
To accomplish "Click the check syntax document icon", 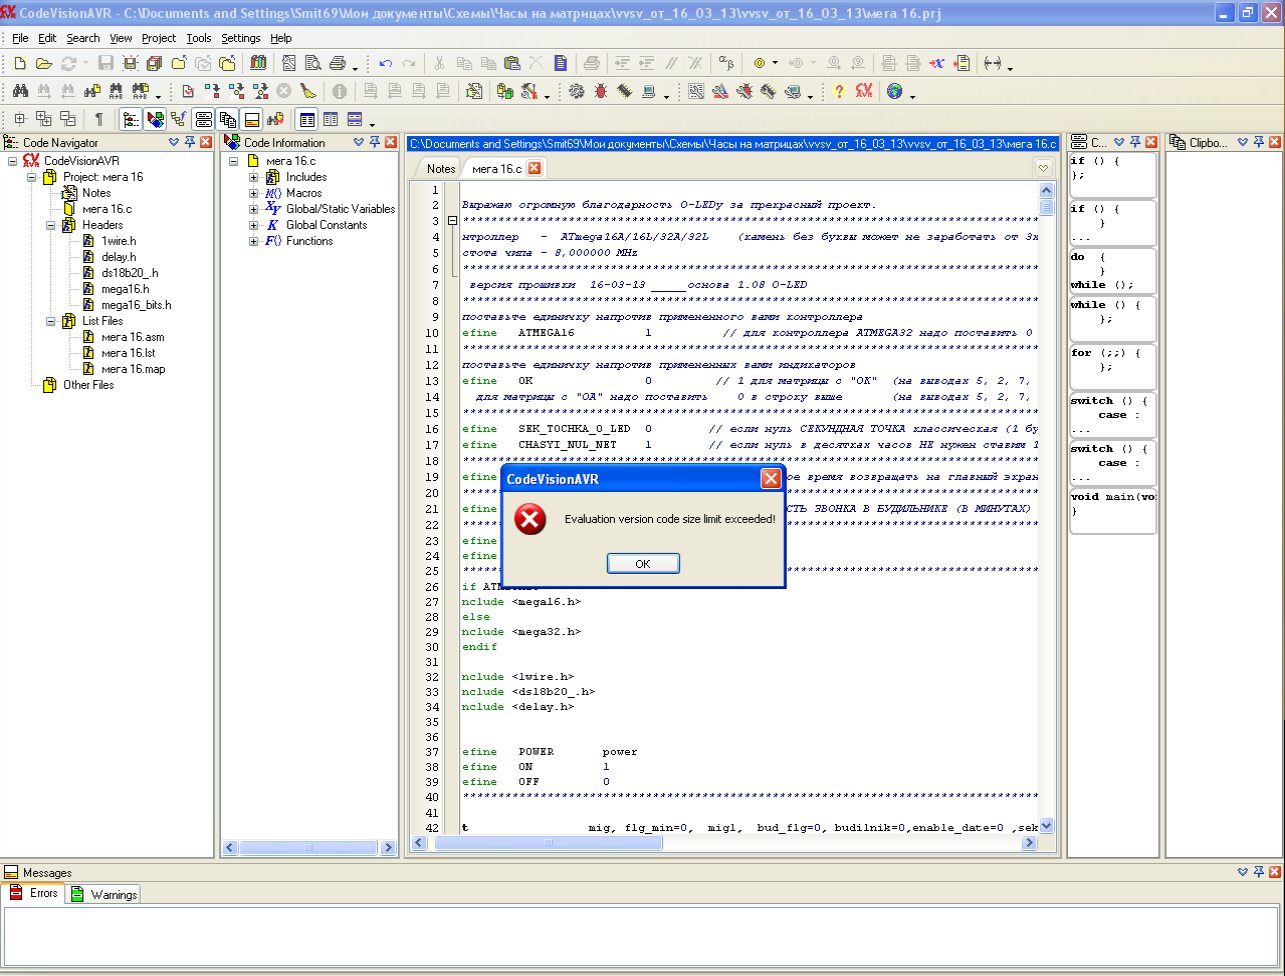I will coord(188,91).
